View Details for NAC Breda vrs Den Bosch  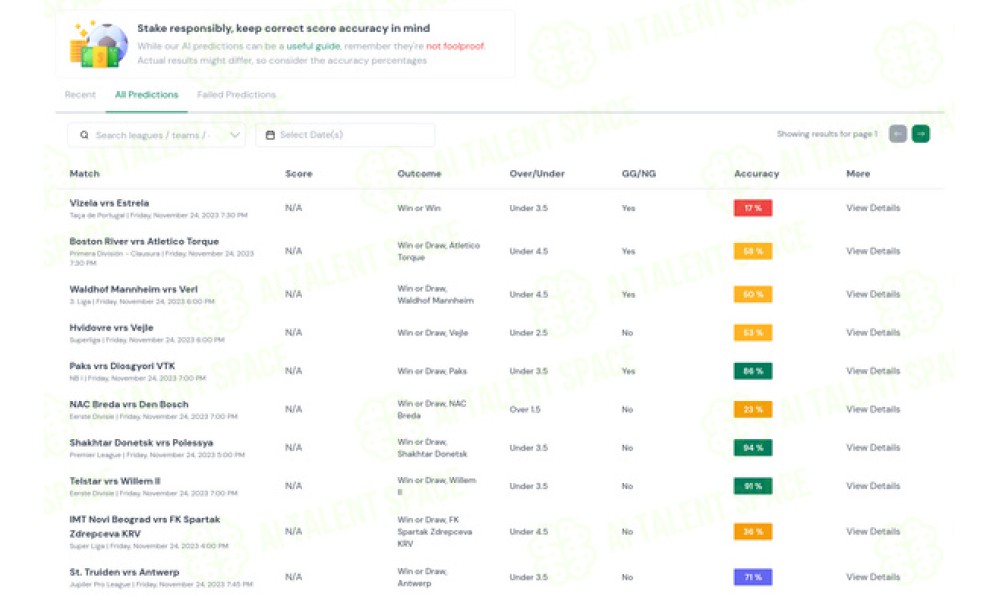873,409
